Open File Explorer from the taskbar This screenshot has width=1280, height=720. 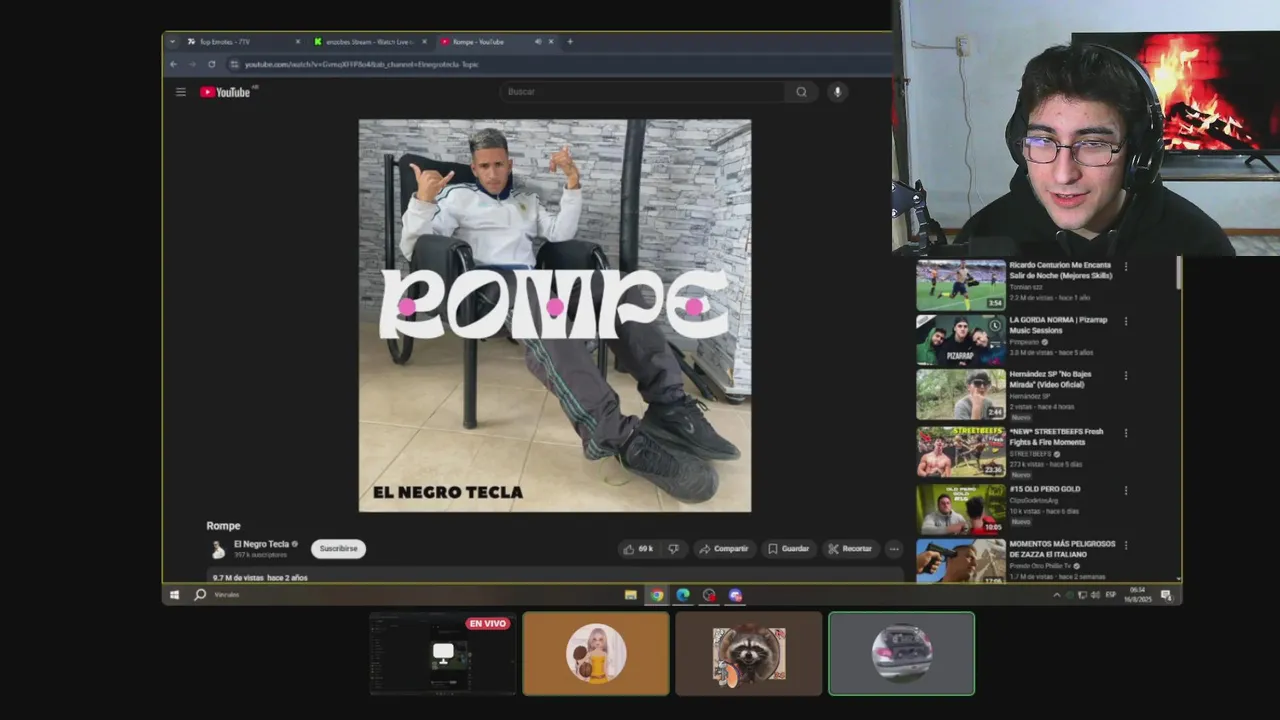630,595
